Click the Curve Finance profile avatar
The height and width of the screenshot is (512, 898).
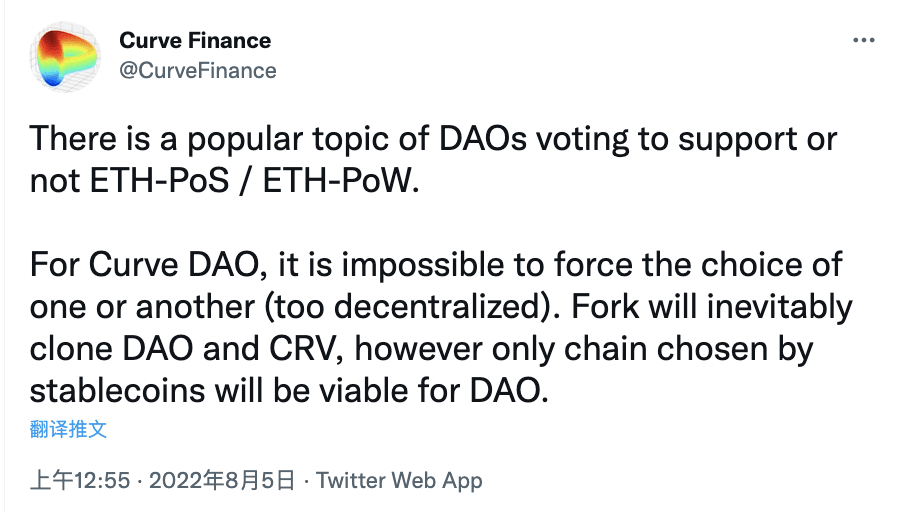pyautogui.click(x=65, y=56)
